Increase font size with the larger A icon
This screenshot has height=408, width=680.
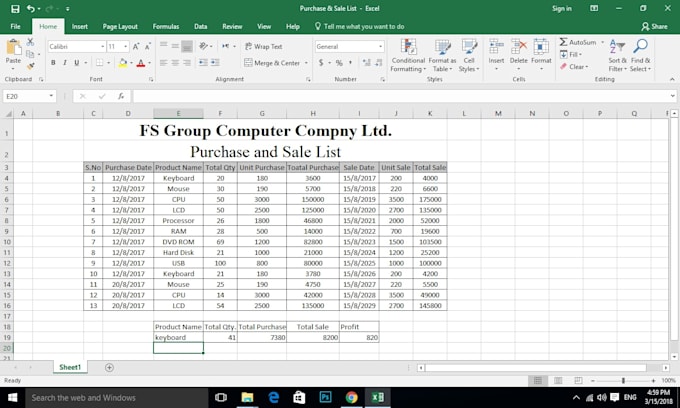(x=136, y=46)
